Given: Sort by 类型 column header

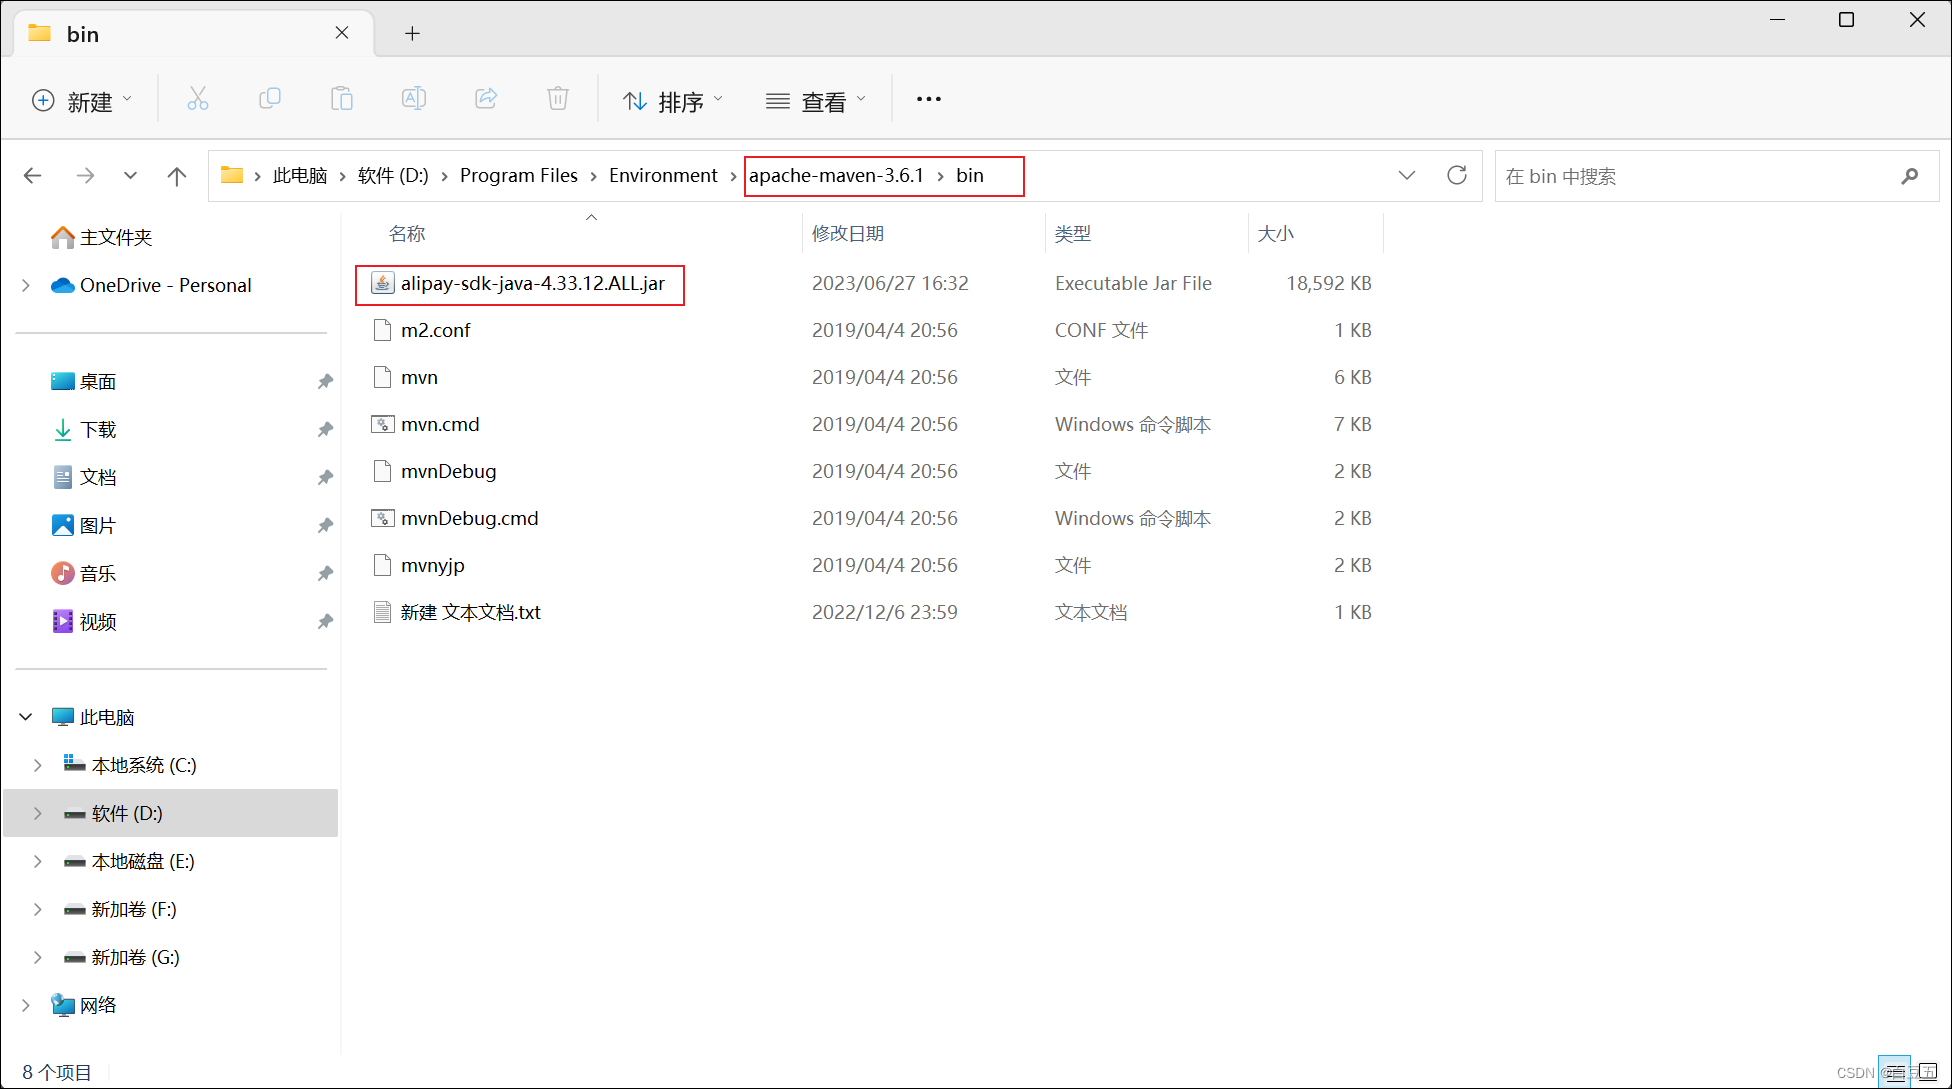Looking at the screenshot, I should (1073, 233).
